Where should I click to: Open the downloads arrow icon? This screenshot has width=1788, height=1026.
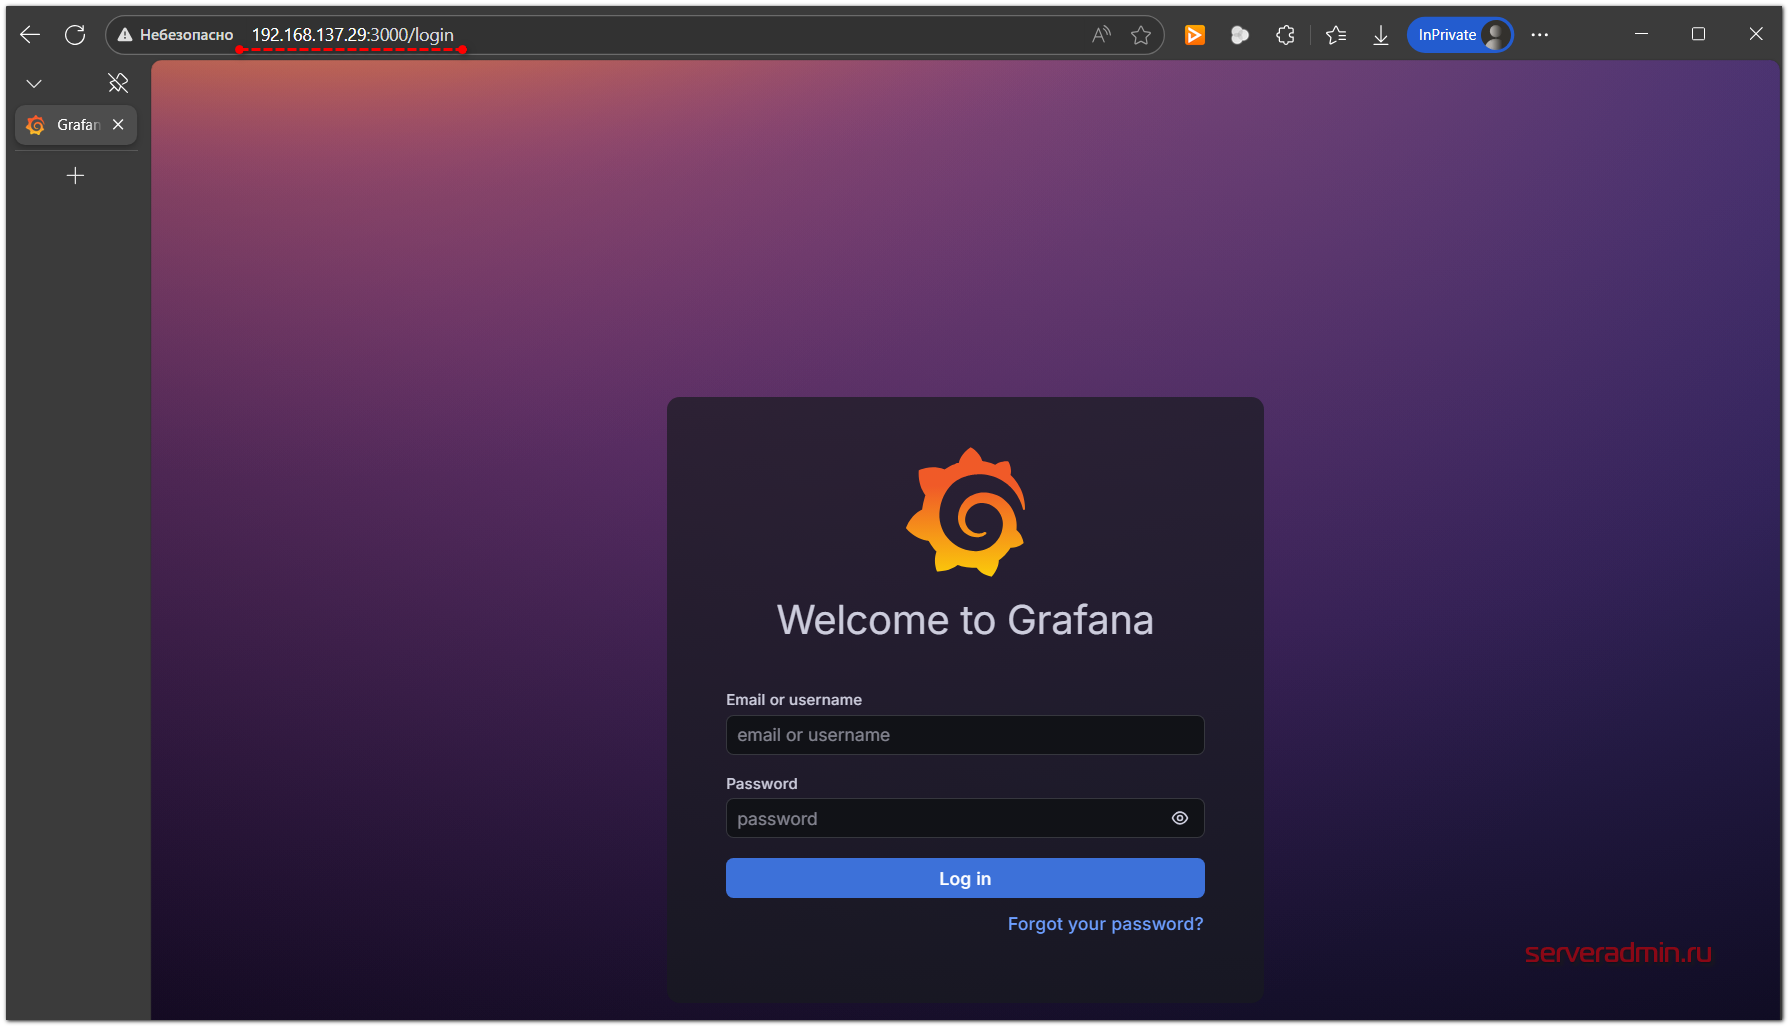(1380, 35)
